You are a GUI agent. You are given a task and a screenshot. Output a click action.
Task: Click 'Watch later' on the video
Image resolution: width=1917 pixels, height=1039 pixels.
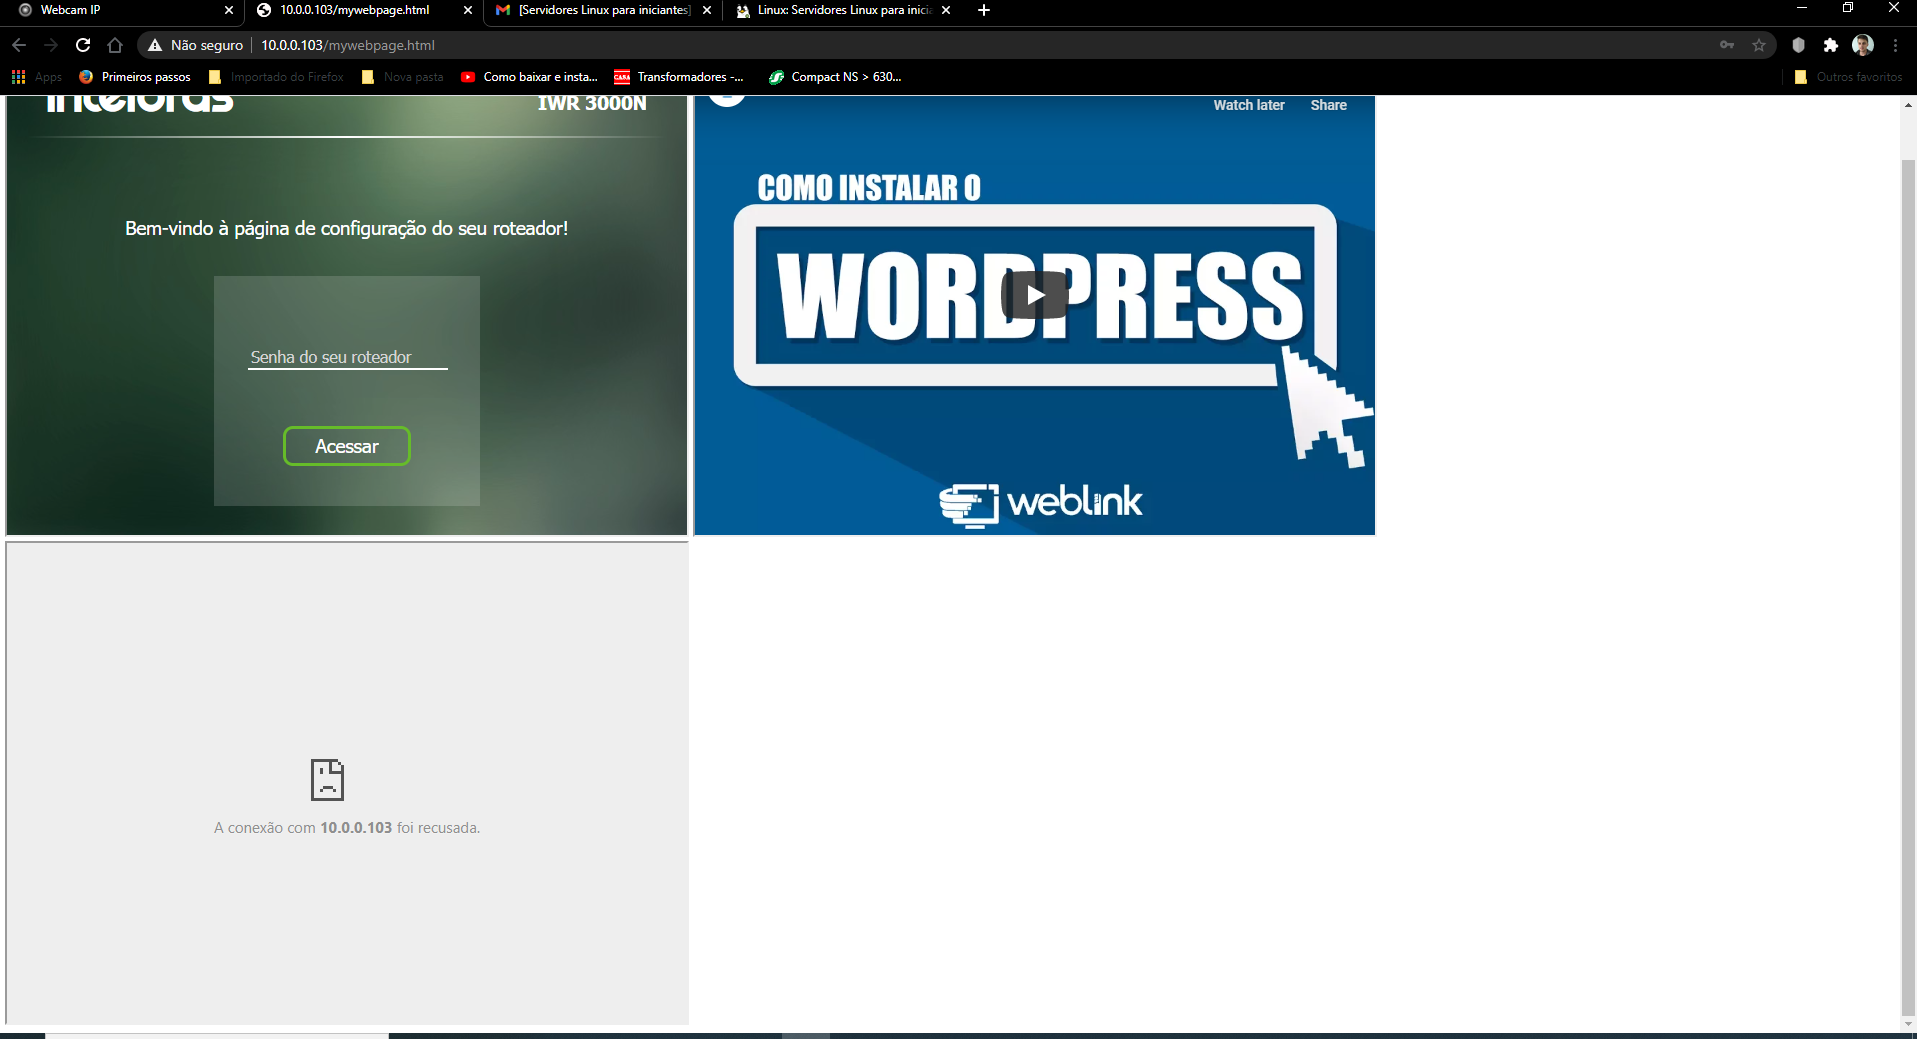[1249, 105]
